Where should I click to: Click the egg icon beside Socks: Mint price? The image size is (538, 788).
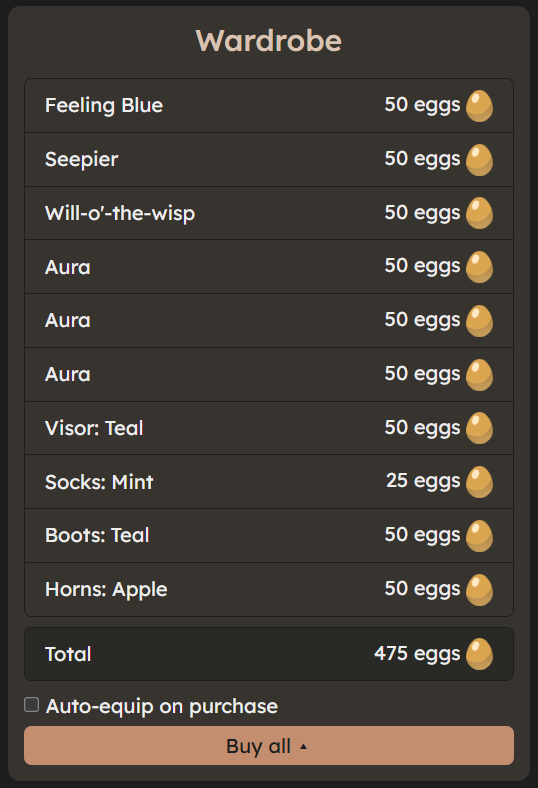pos(479,482)
